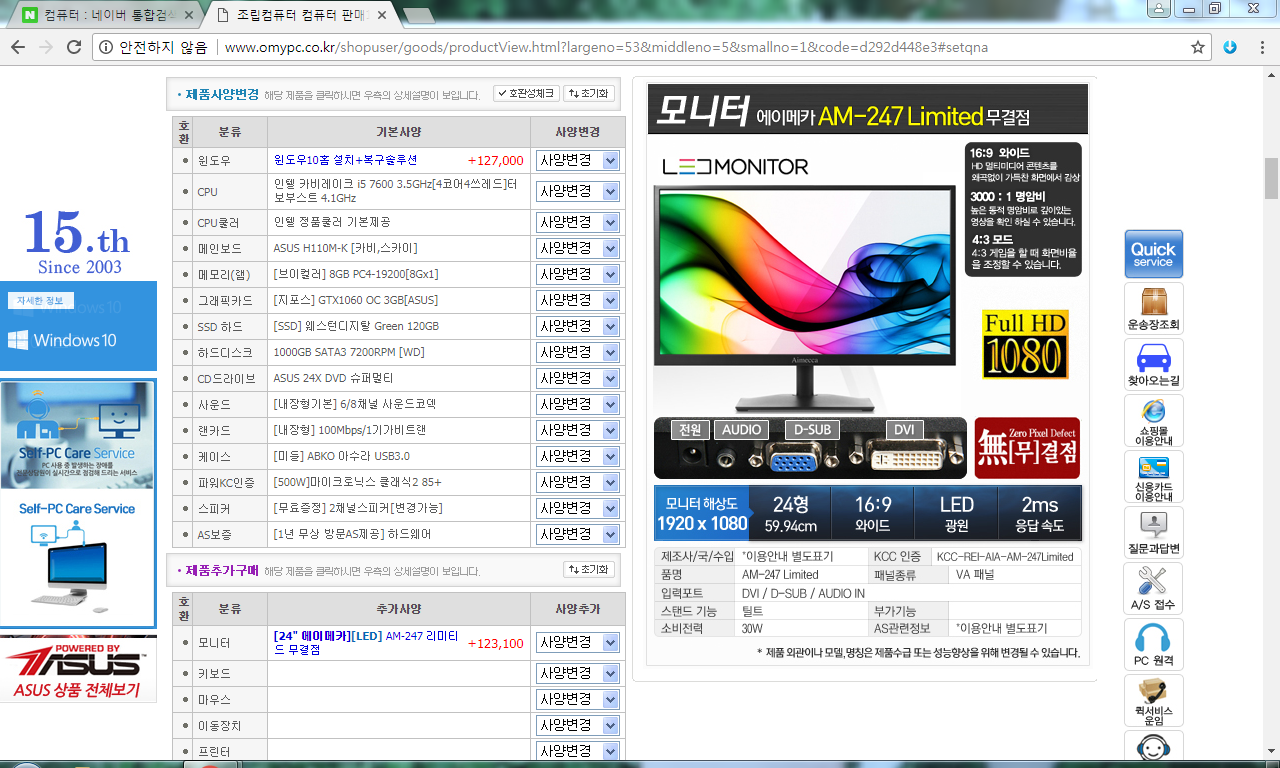The image size is (1280, 768).
Task: Bookmark this page with the star icon
Action: point(1198,47)
